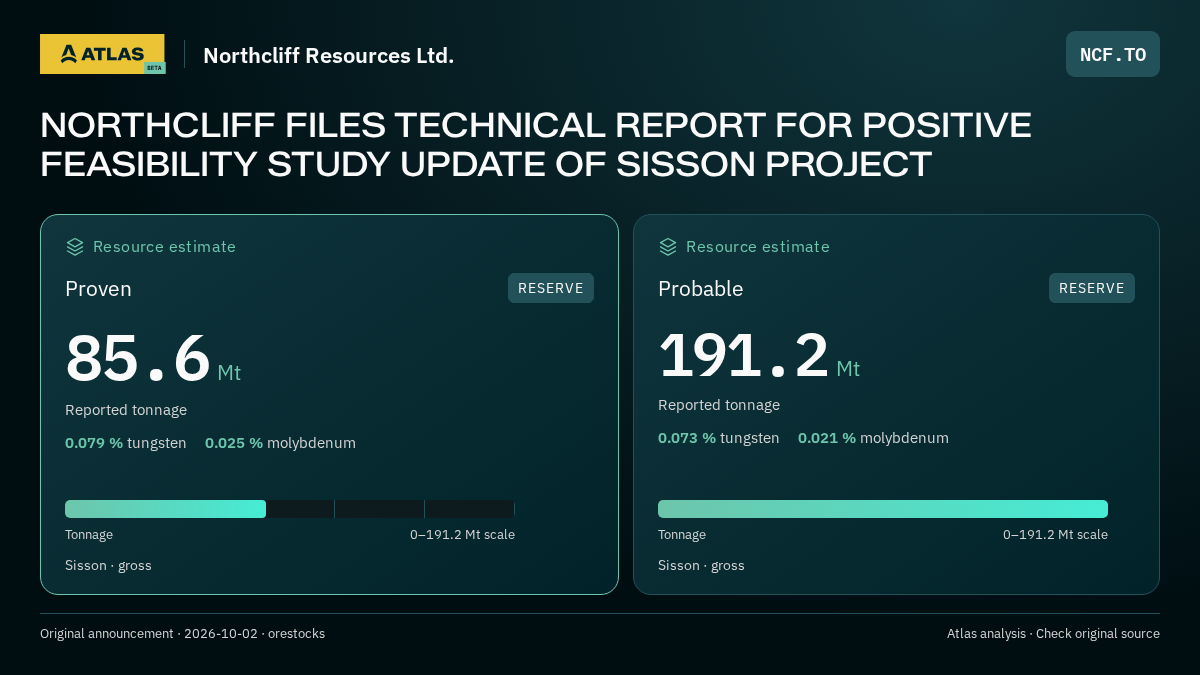This screenshot has width=1200, height=675.
Task: Click the 85.6 Mt tonnage value
Action: click(x=153, y=359)
